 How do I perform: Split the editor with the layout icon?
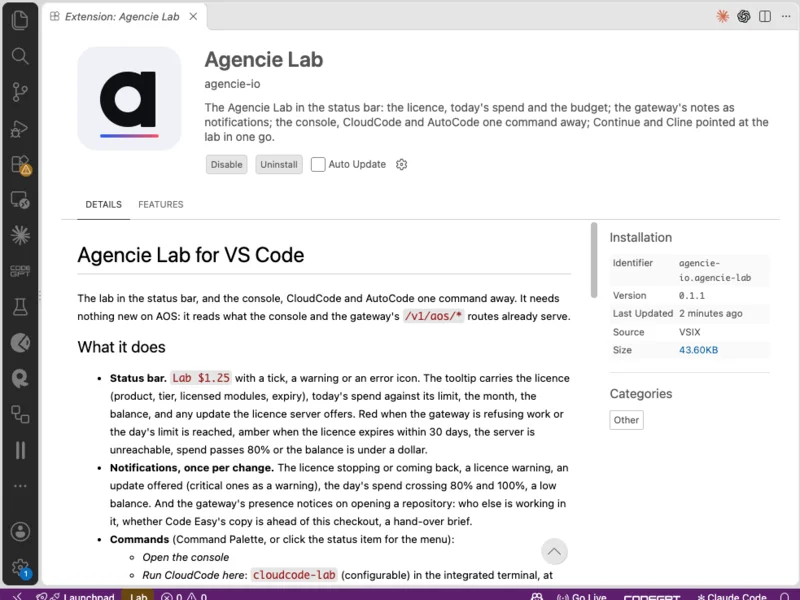click(x=765, y=16)
